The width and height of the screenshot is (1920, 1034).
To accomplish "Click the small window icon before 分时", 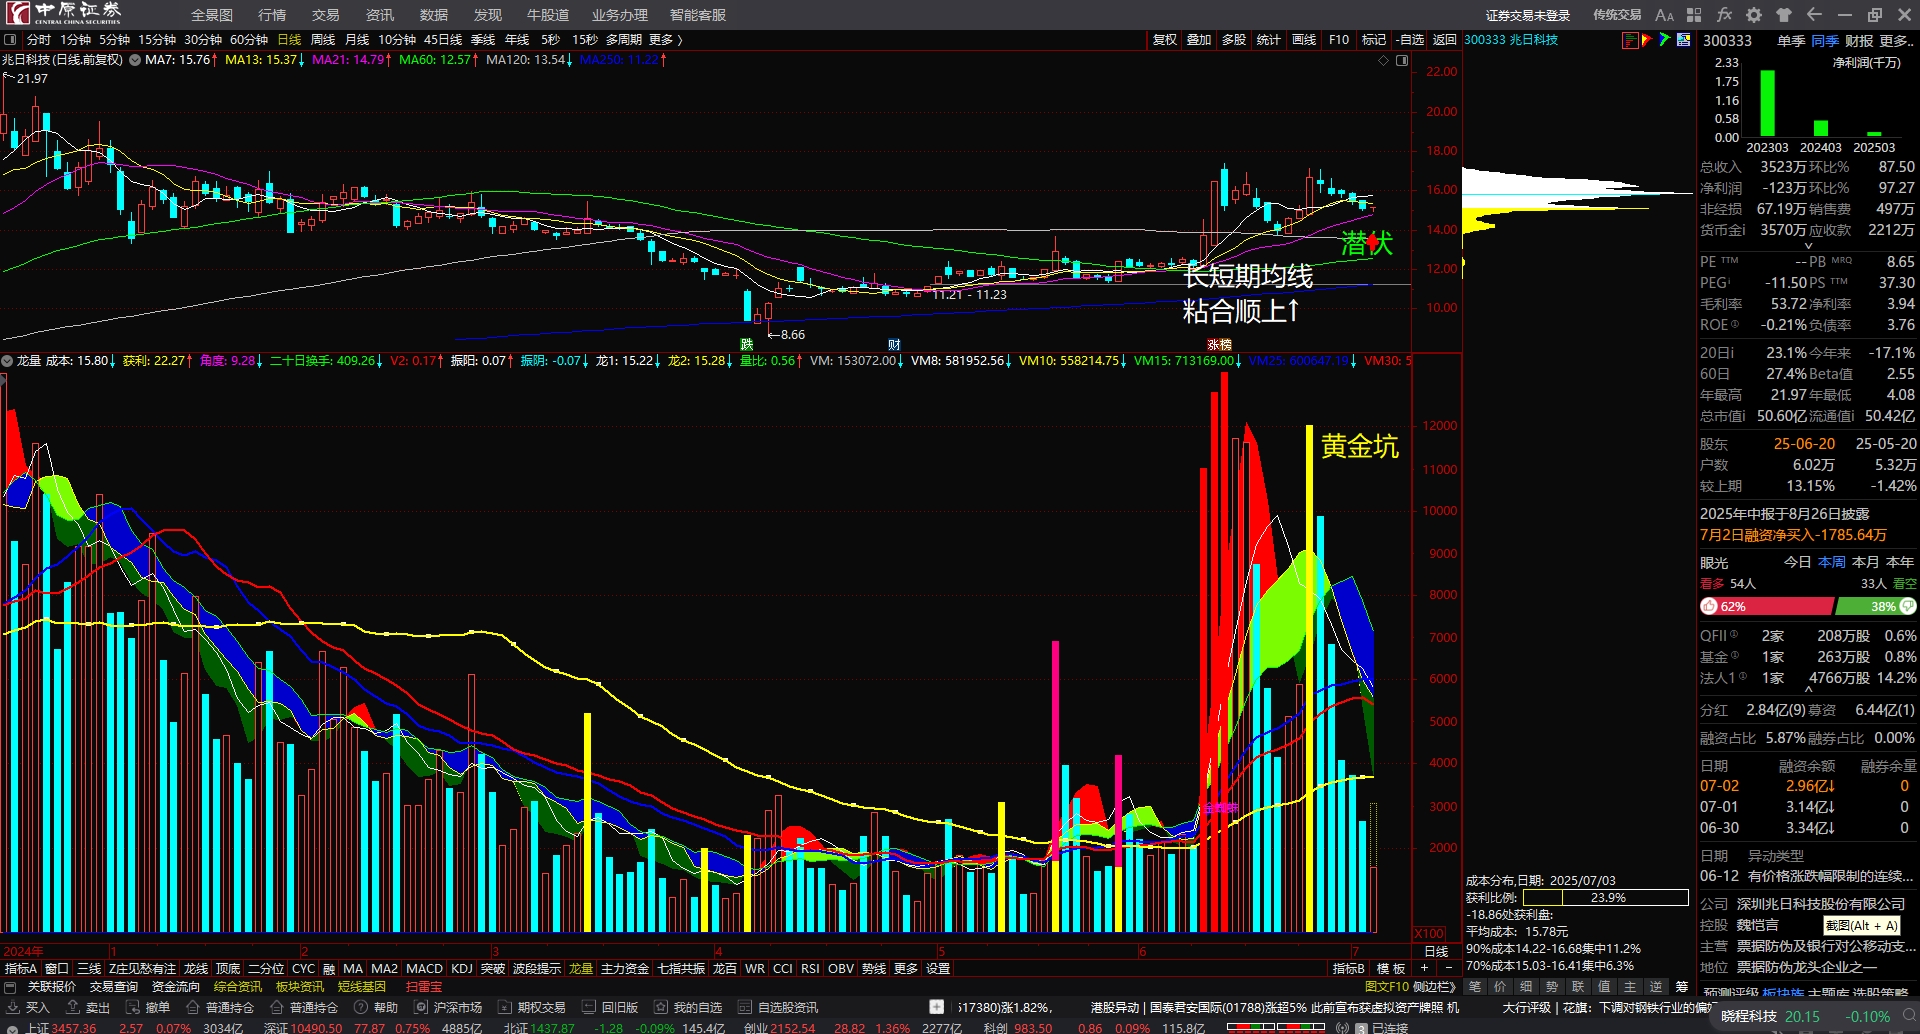I will pos(11,40).
